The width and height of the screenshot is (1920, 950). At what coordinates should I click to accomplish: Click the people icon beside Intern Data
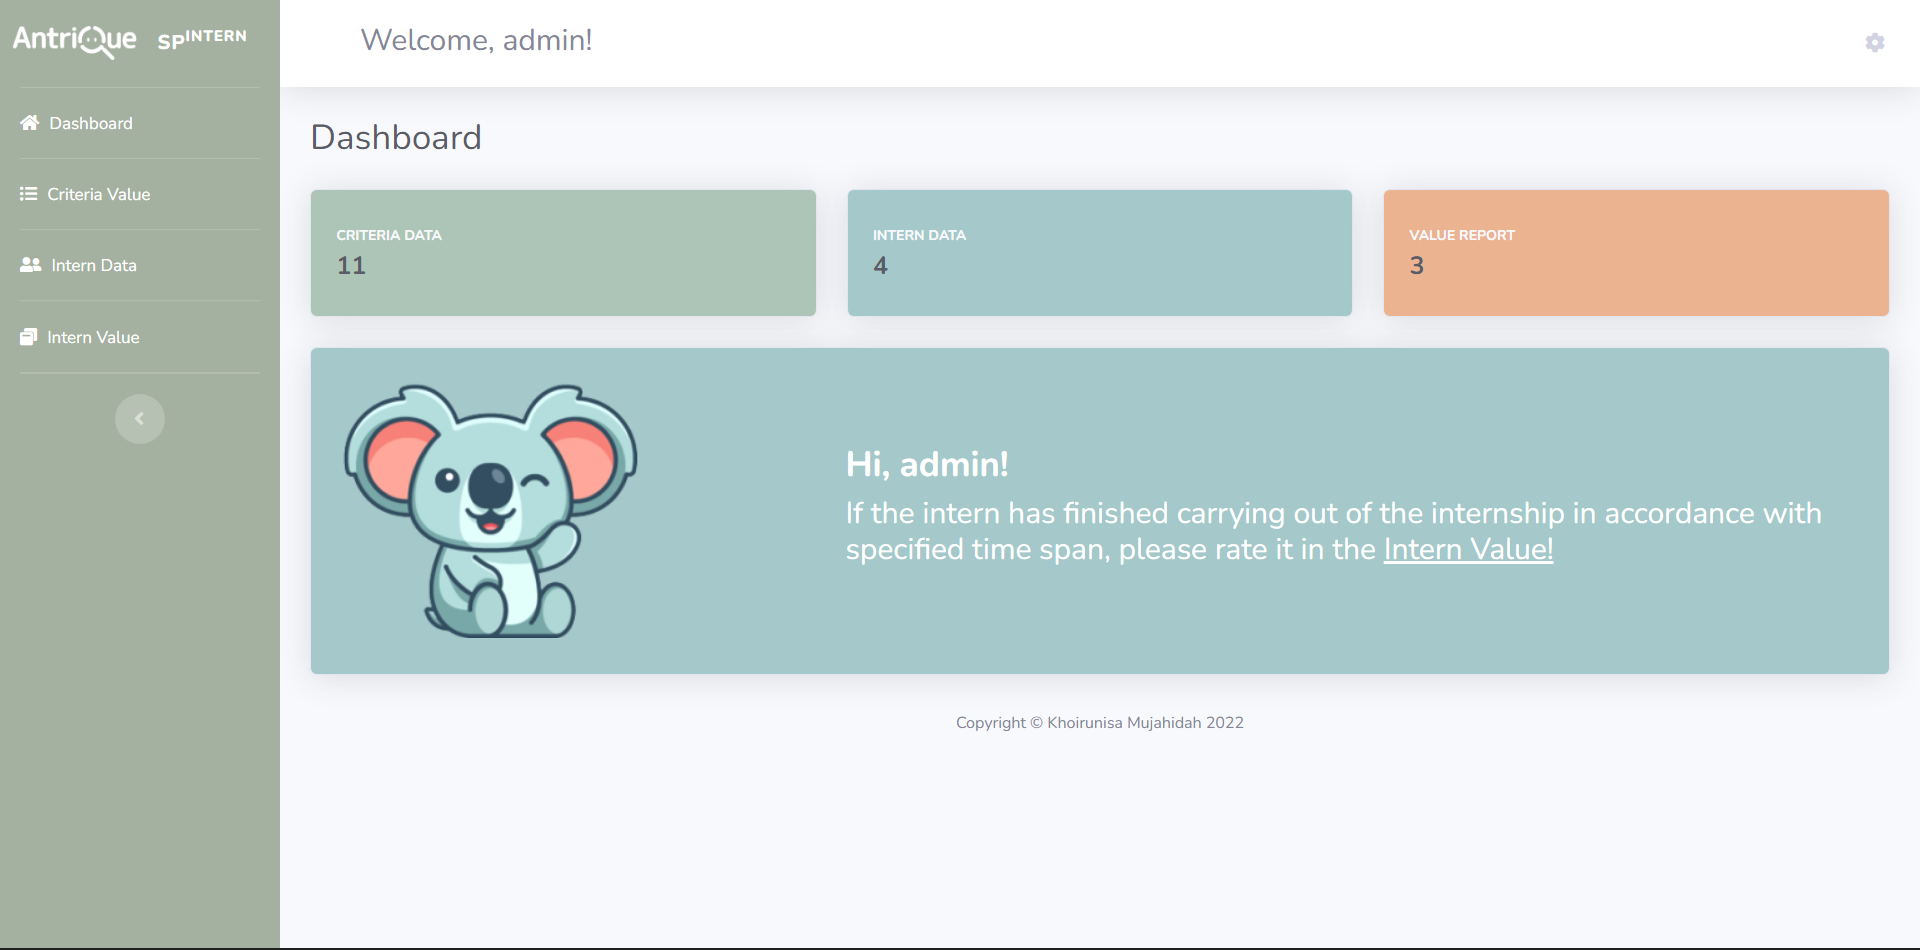point(29,264)
